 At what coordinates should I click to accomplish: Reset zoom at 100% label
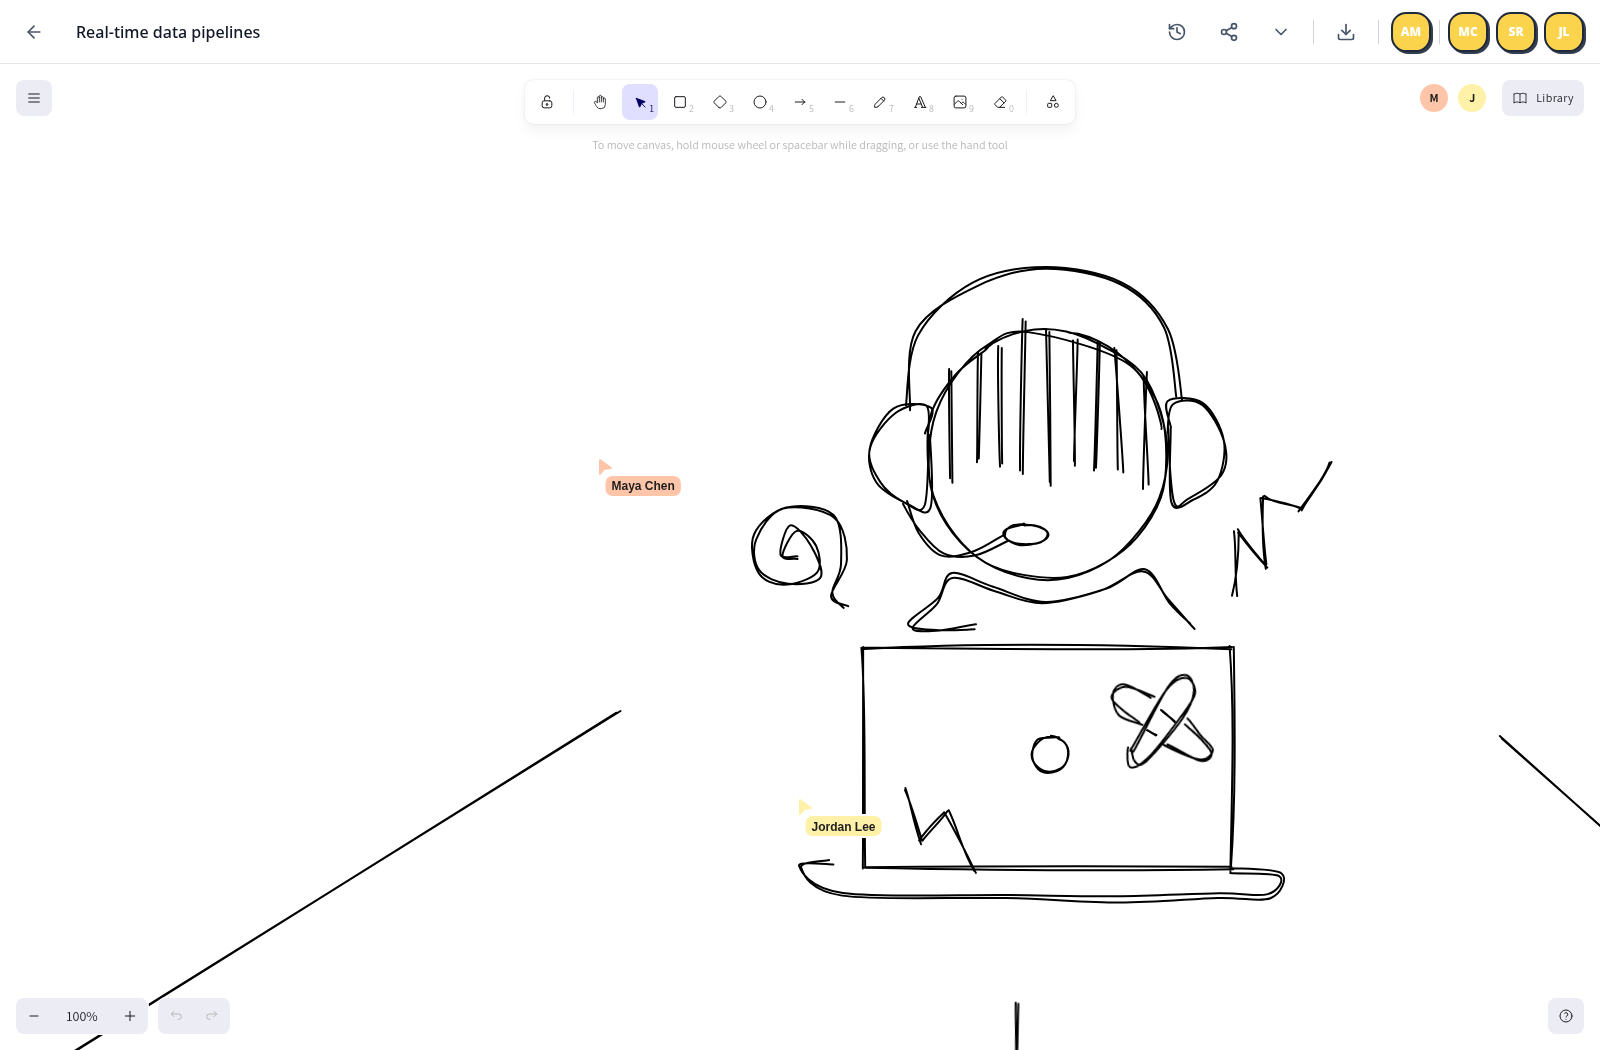click(x=82, y=1016)
